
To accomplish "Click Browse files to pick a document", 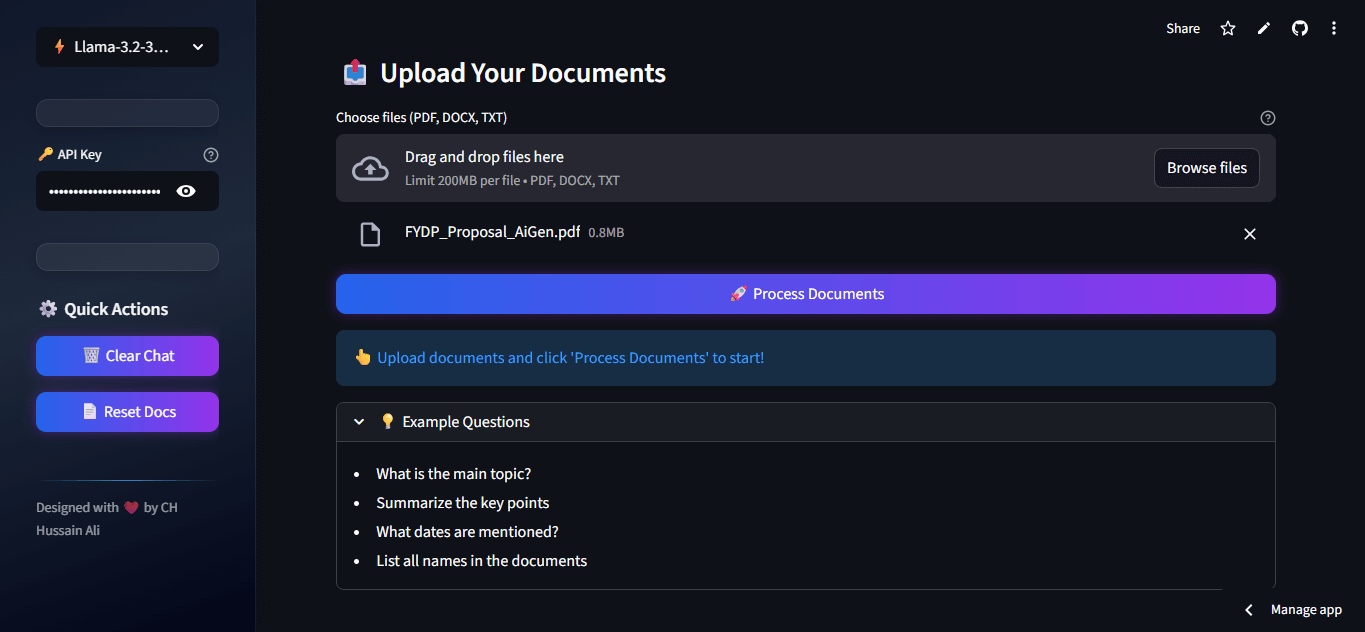I will coord(1206,167).
